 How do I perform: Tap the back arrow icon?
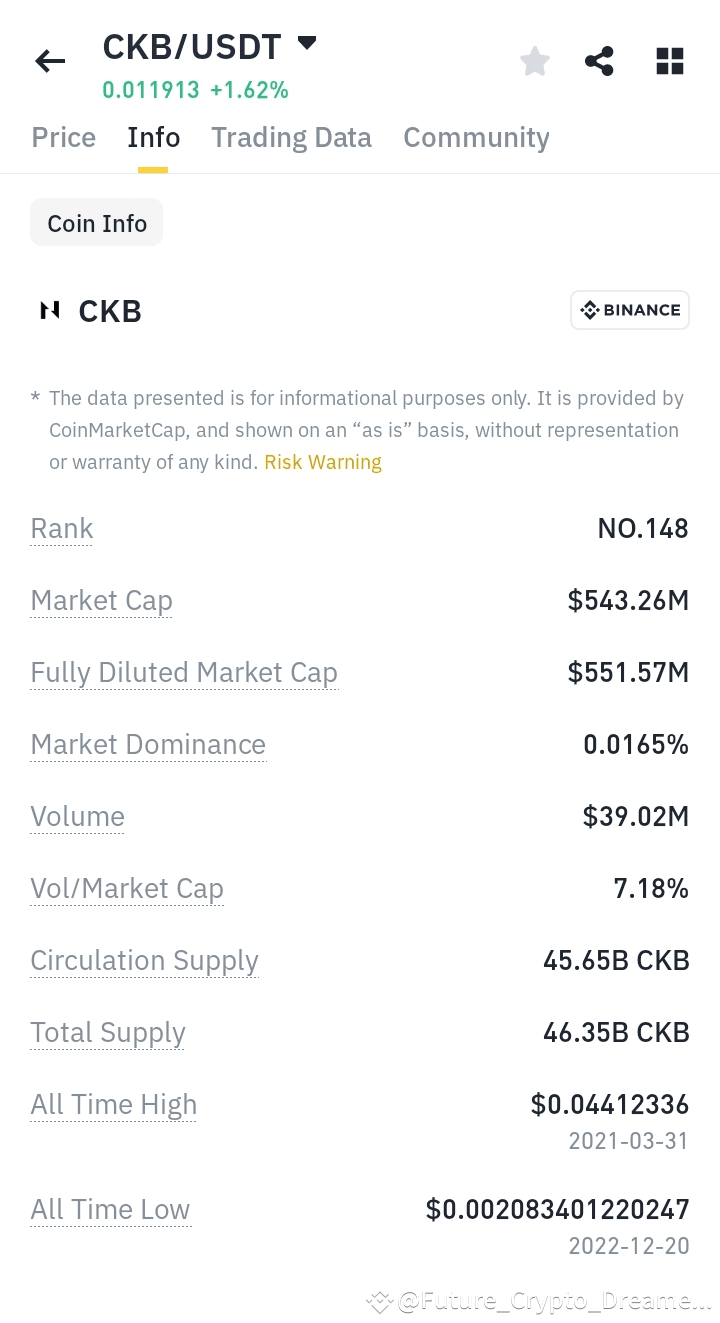point(50,62)
